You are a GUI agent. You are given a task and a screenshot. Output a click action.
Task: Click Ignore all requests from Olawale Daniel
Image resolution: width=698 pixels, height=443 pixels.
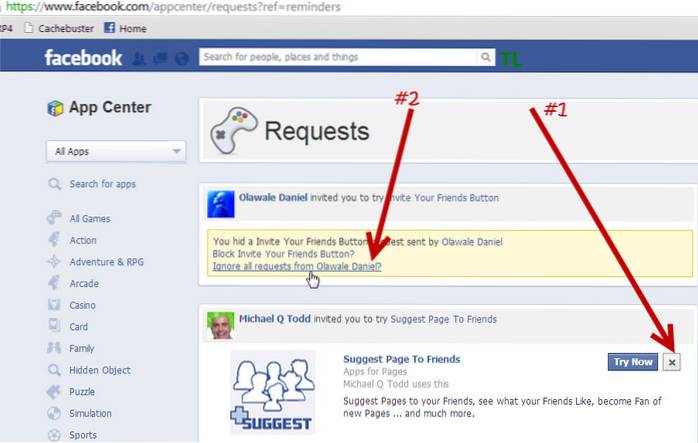[297, 266]
